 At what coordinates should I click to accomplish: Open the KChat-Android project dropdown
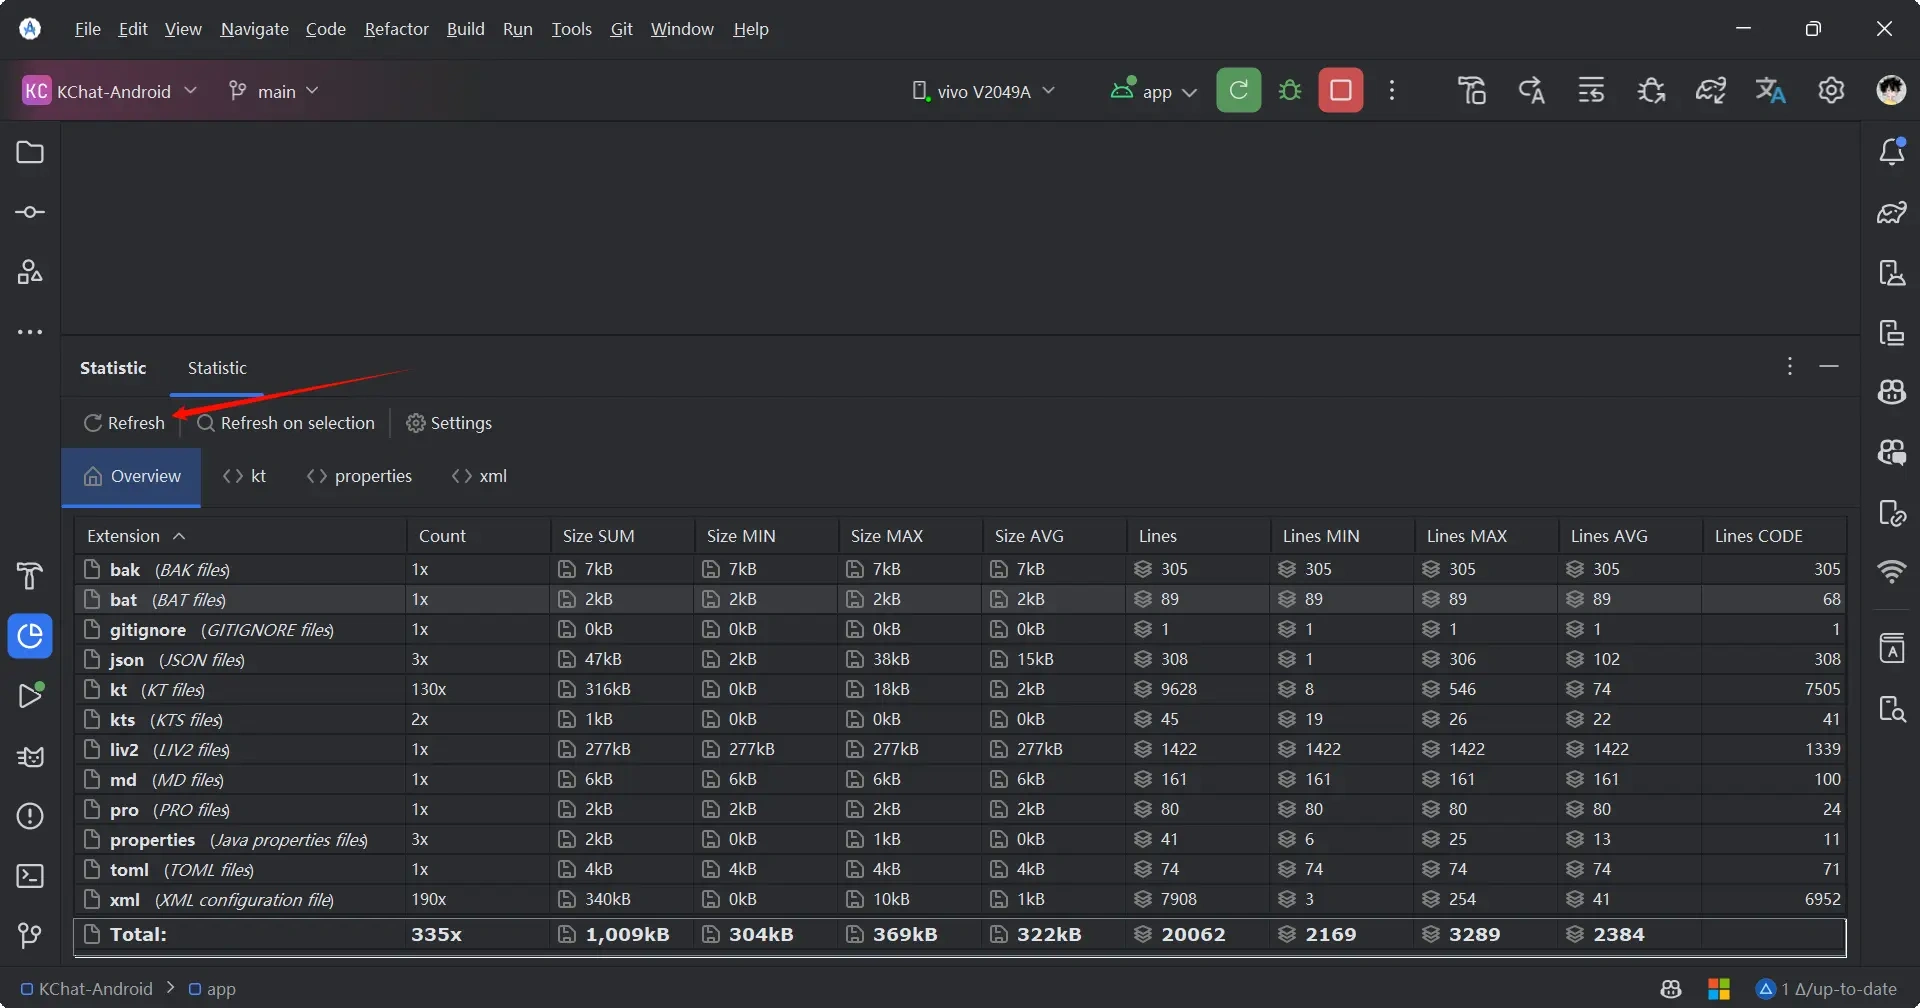pos(110,91)
